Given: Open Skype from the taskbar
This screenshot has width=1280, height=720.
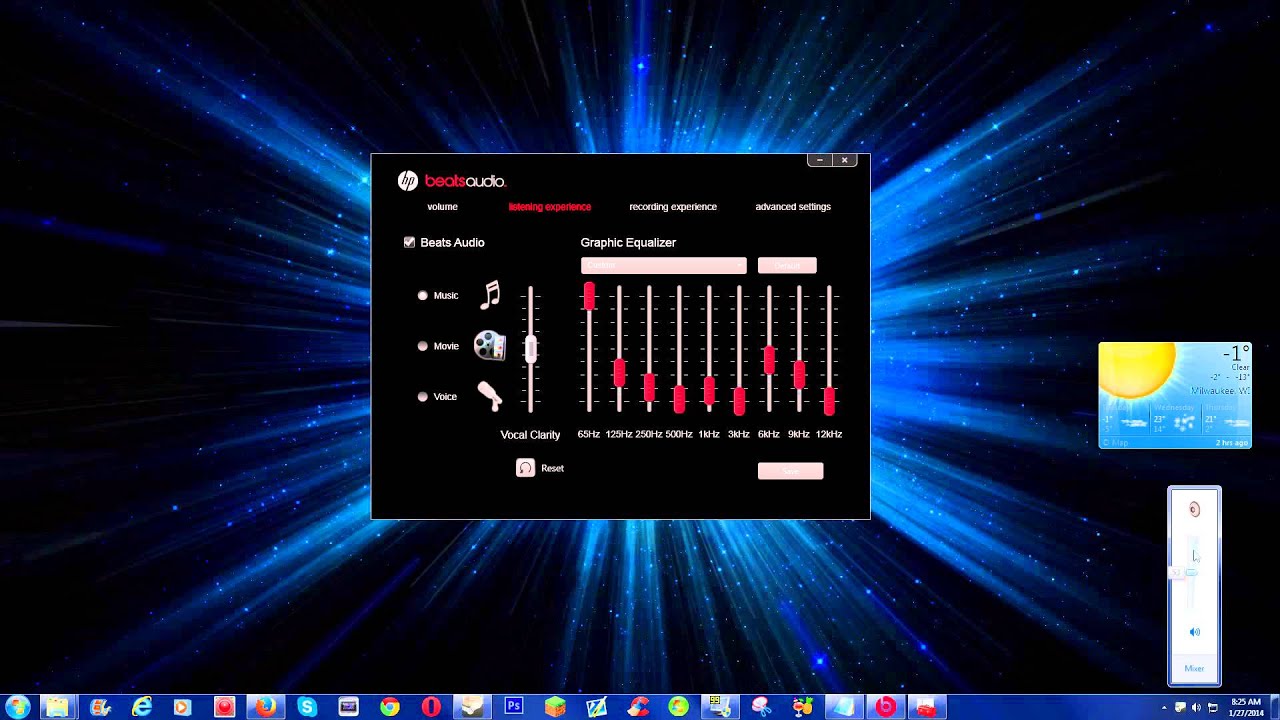Looking at the screenshot, I should [307, 707].
